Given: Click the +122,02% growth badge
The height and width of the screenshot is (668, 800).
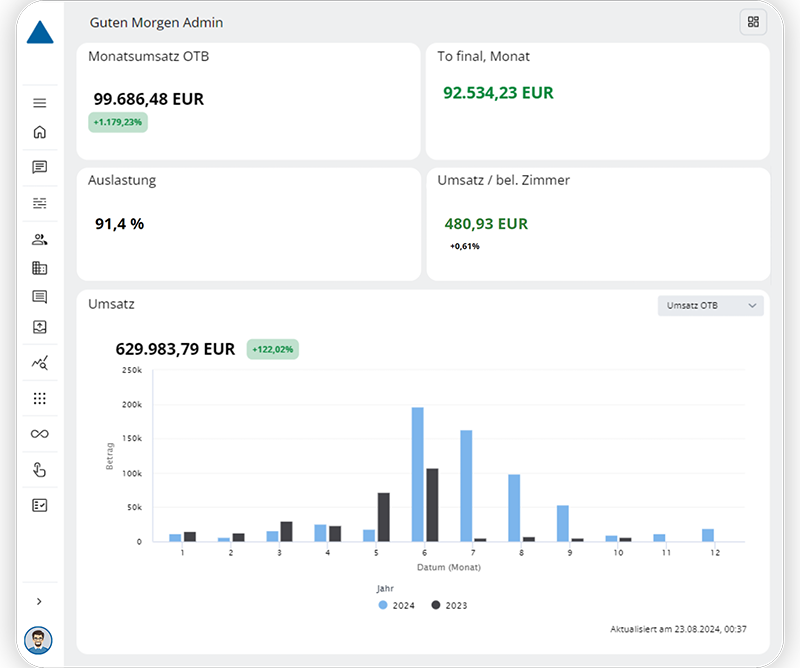Looking at the screenshot, I should point(273,349).
